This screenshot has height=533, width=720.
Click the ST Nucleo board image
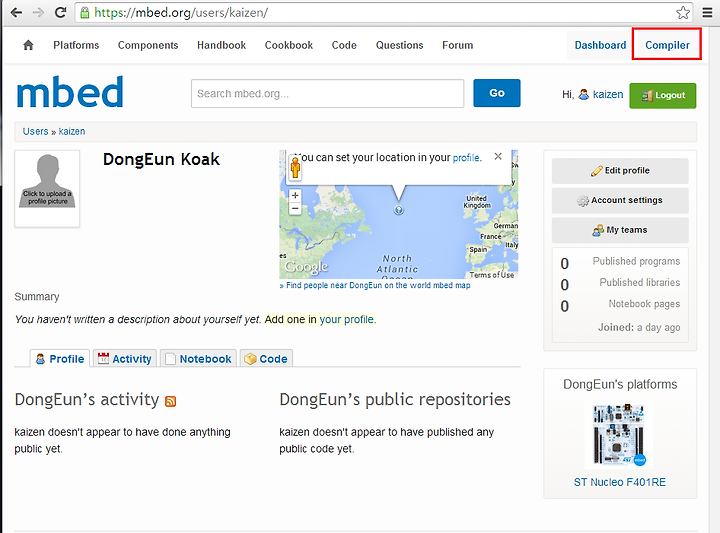pyautogui.click(x=619, y=435)
